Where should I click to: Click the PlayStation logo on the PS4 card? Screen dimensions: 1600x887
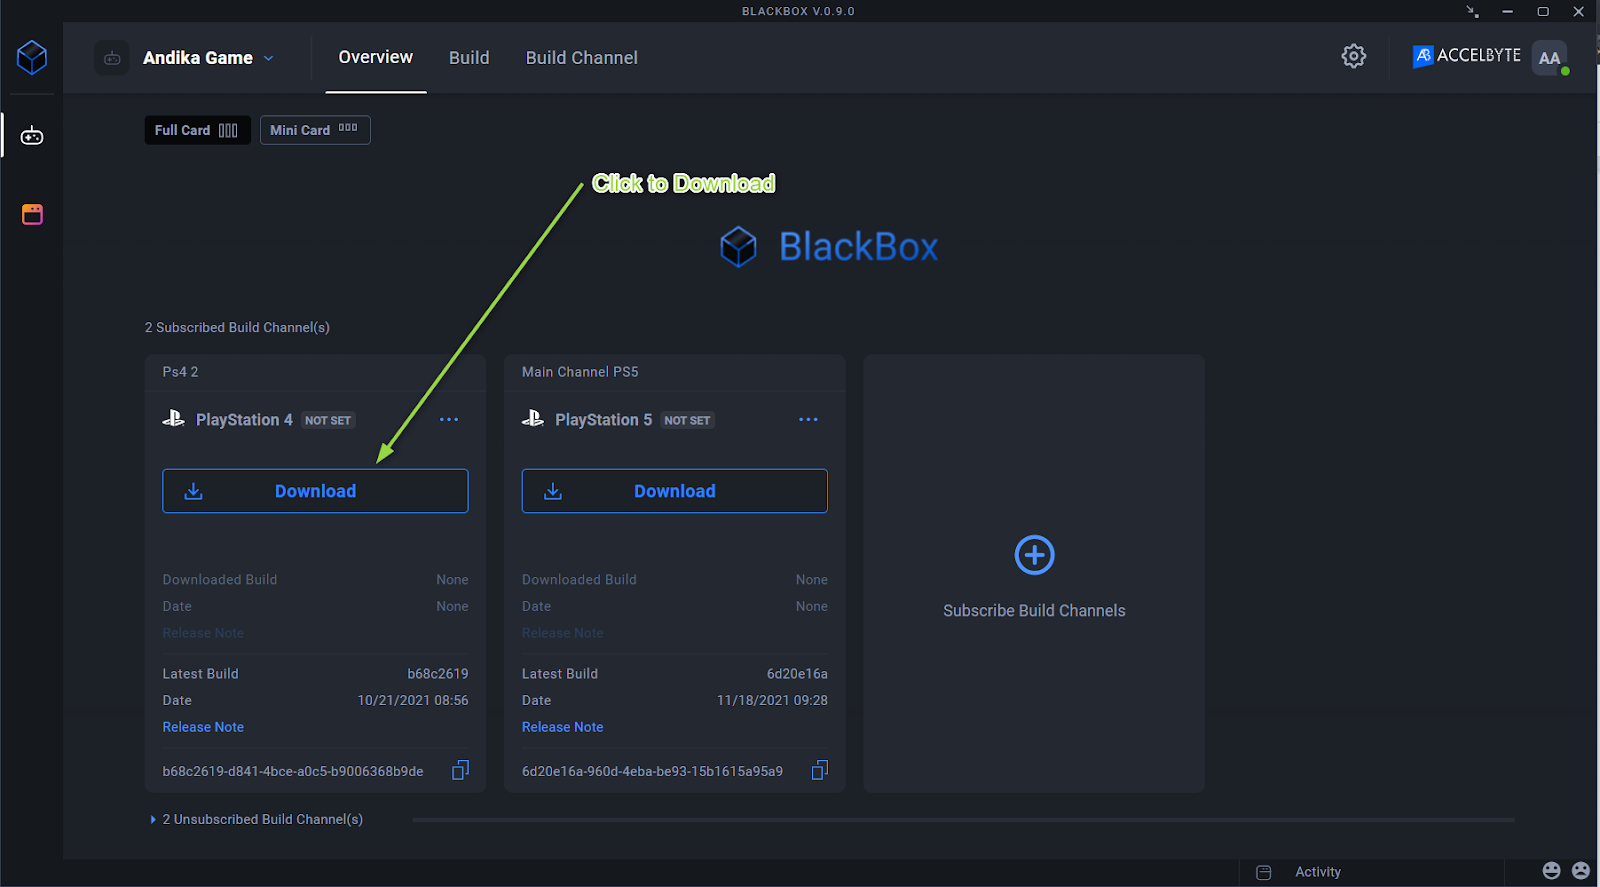[x=174, y=419]
